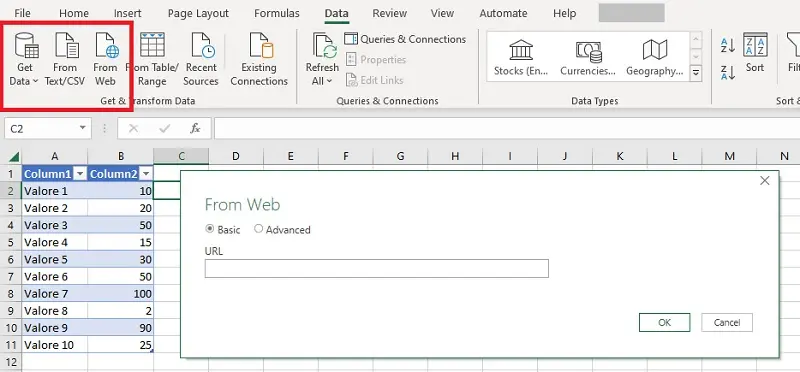Select column A header

pos(55,156)
